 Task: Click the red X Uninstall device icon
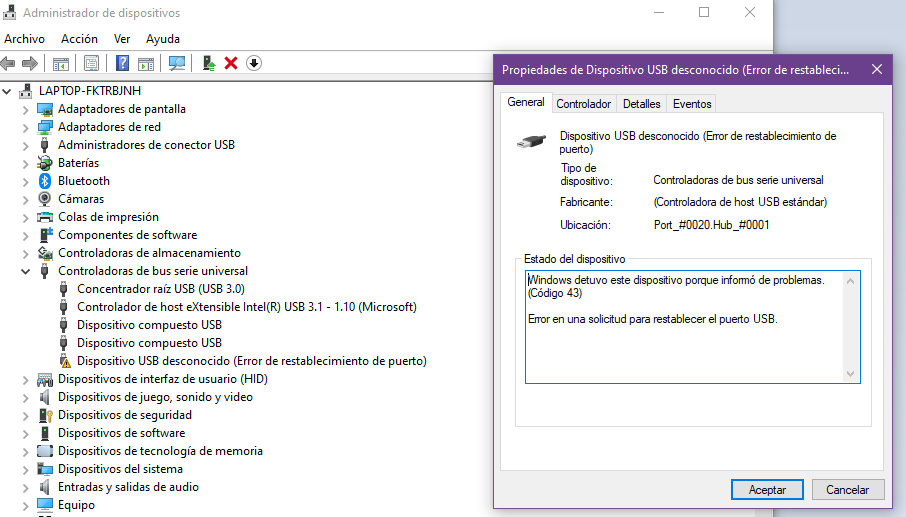tap(231, 63)
